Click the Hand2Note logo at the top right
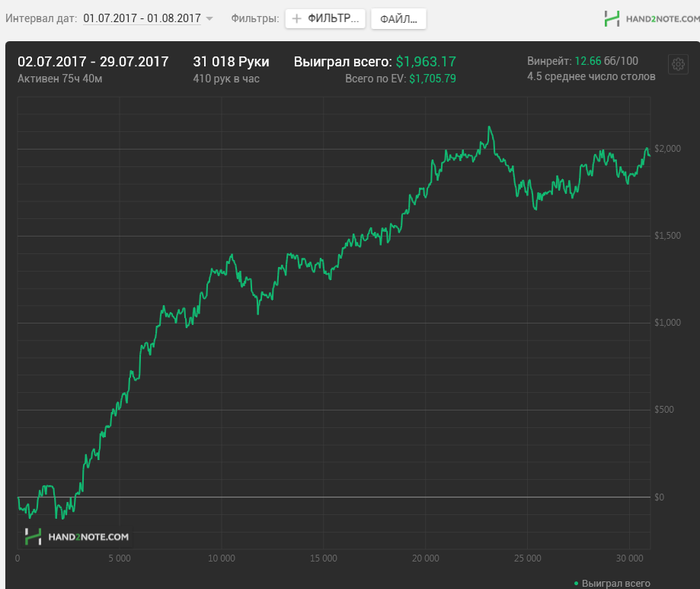700x589 pixels. coord(651,19)
